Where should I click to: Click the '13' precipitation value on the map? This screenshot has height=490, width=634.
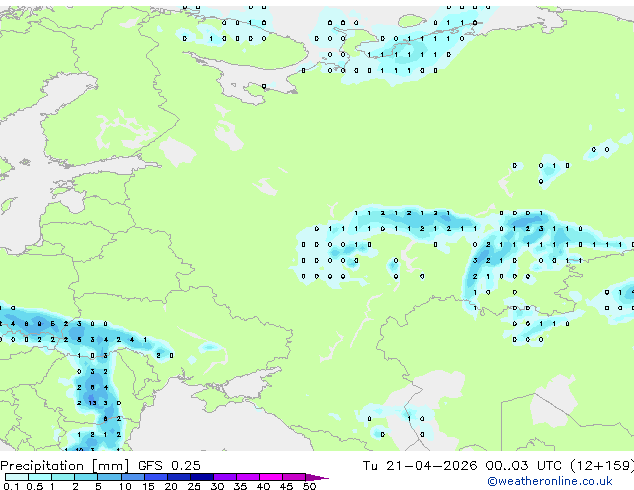(92, 403)
